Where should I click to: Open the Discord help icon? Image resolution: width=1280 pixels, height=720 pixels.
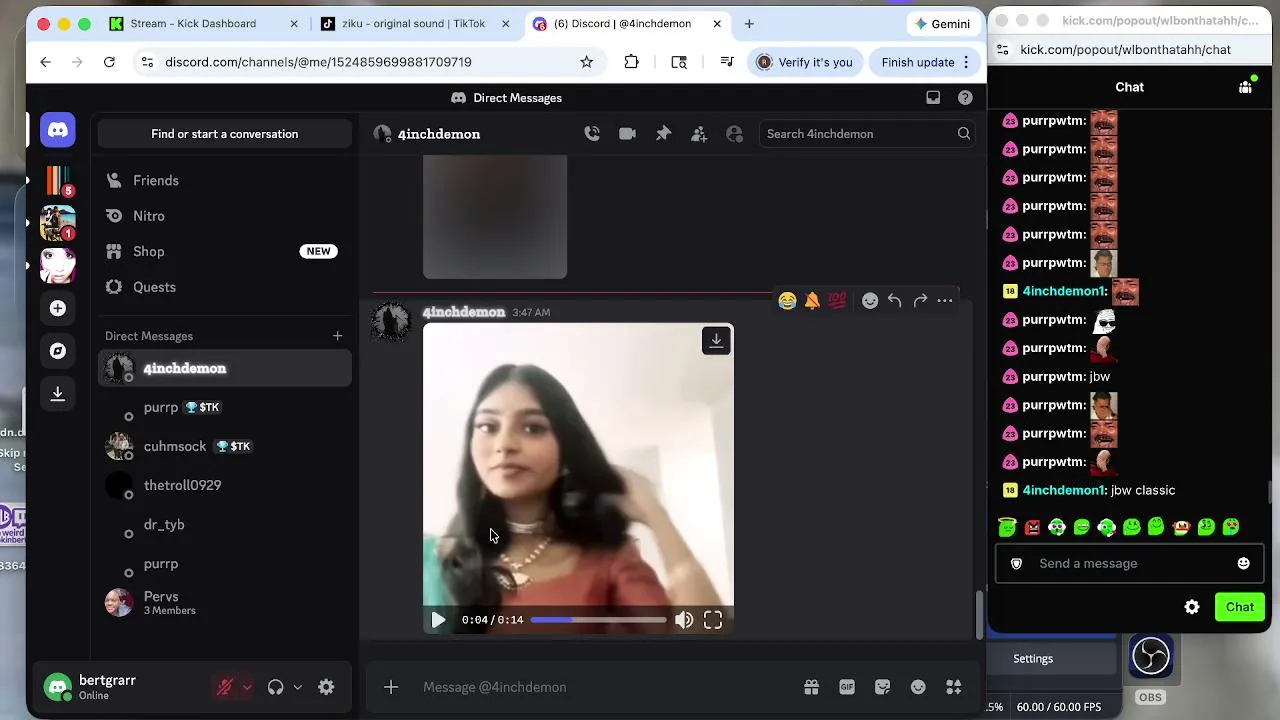[965, 98]
